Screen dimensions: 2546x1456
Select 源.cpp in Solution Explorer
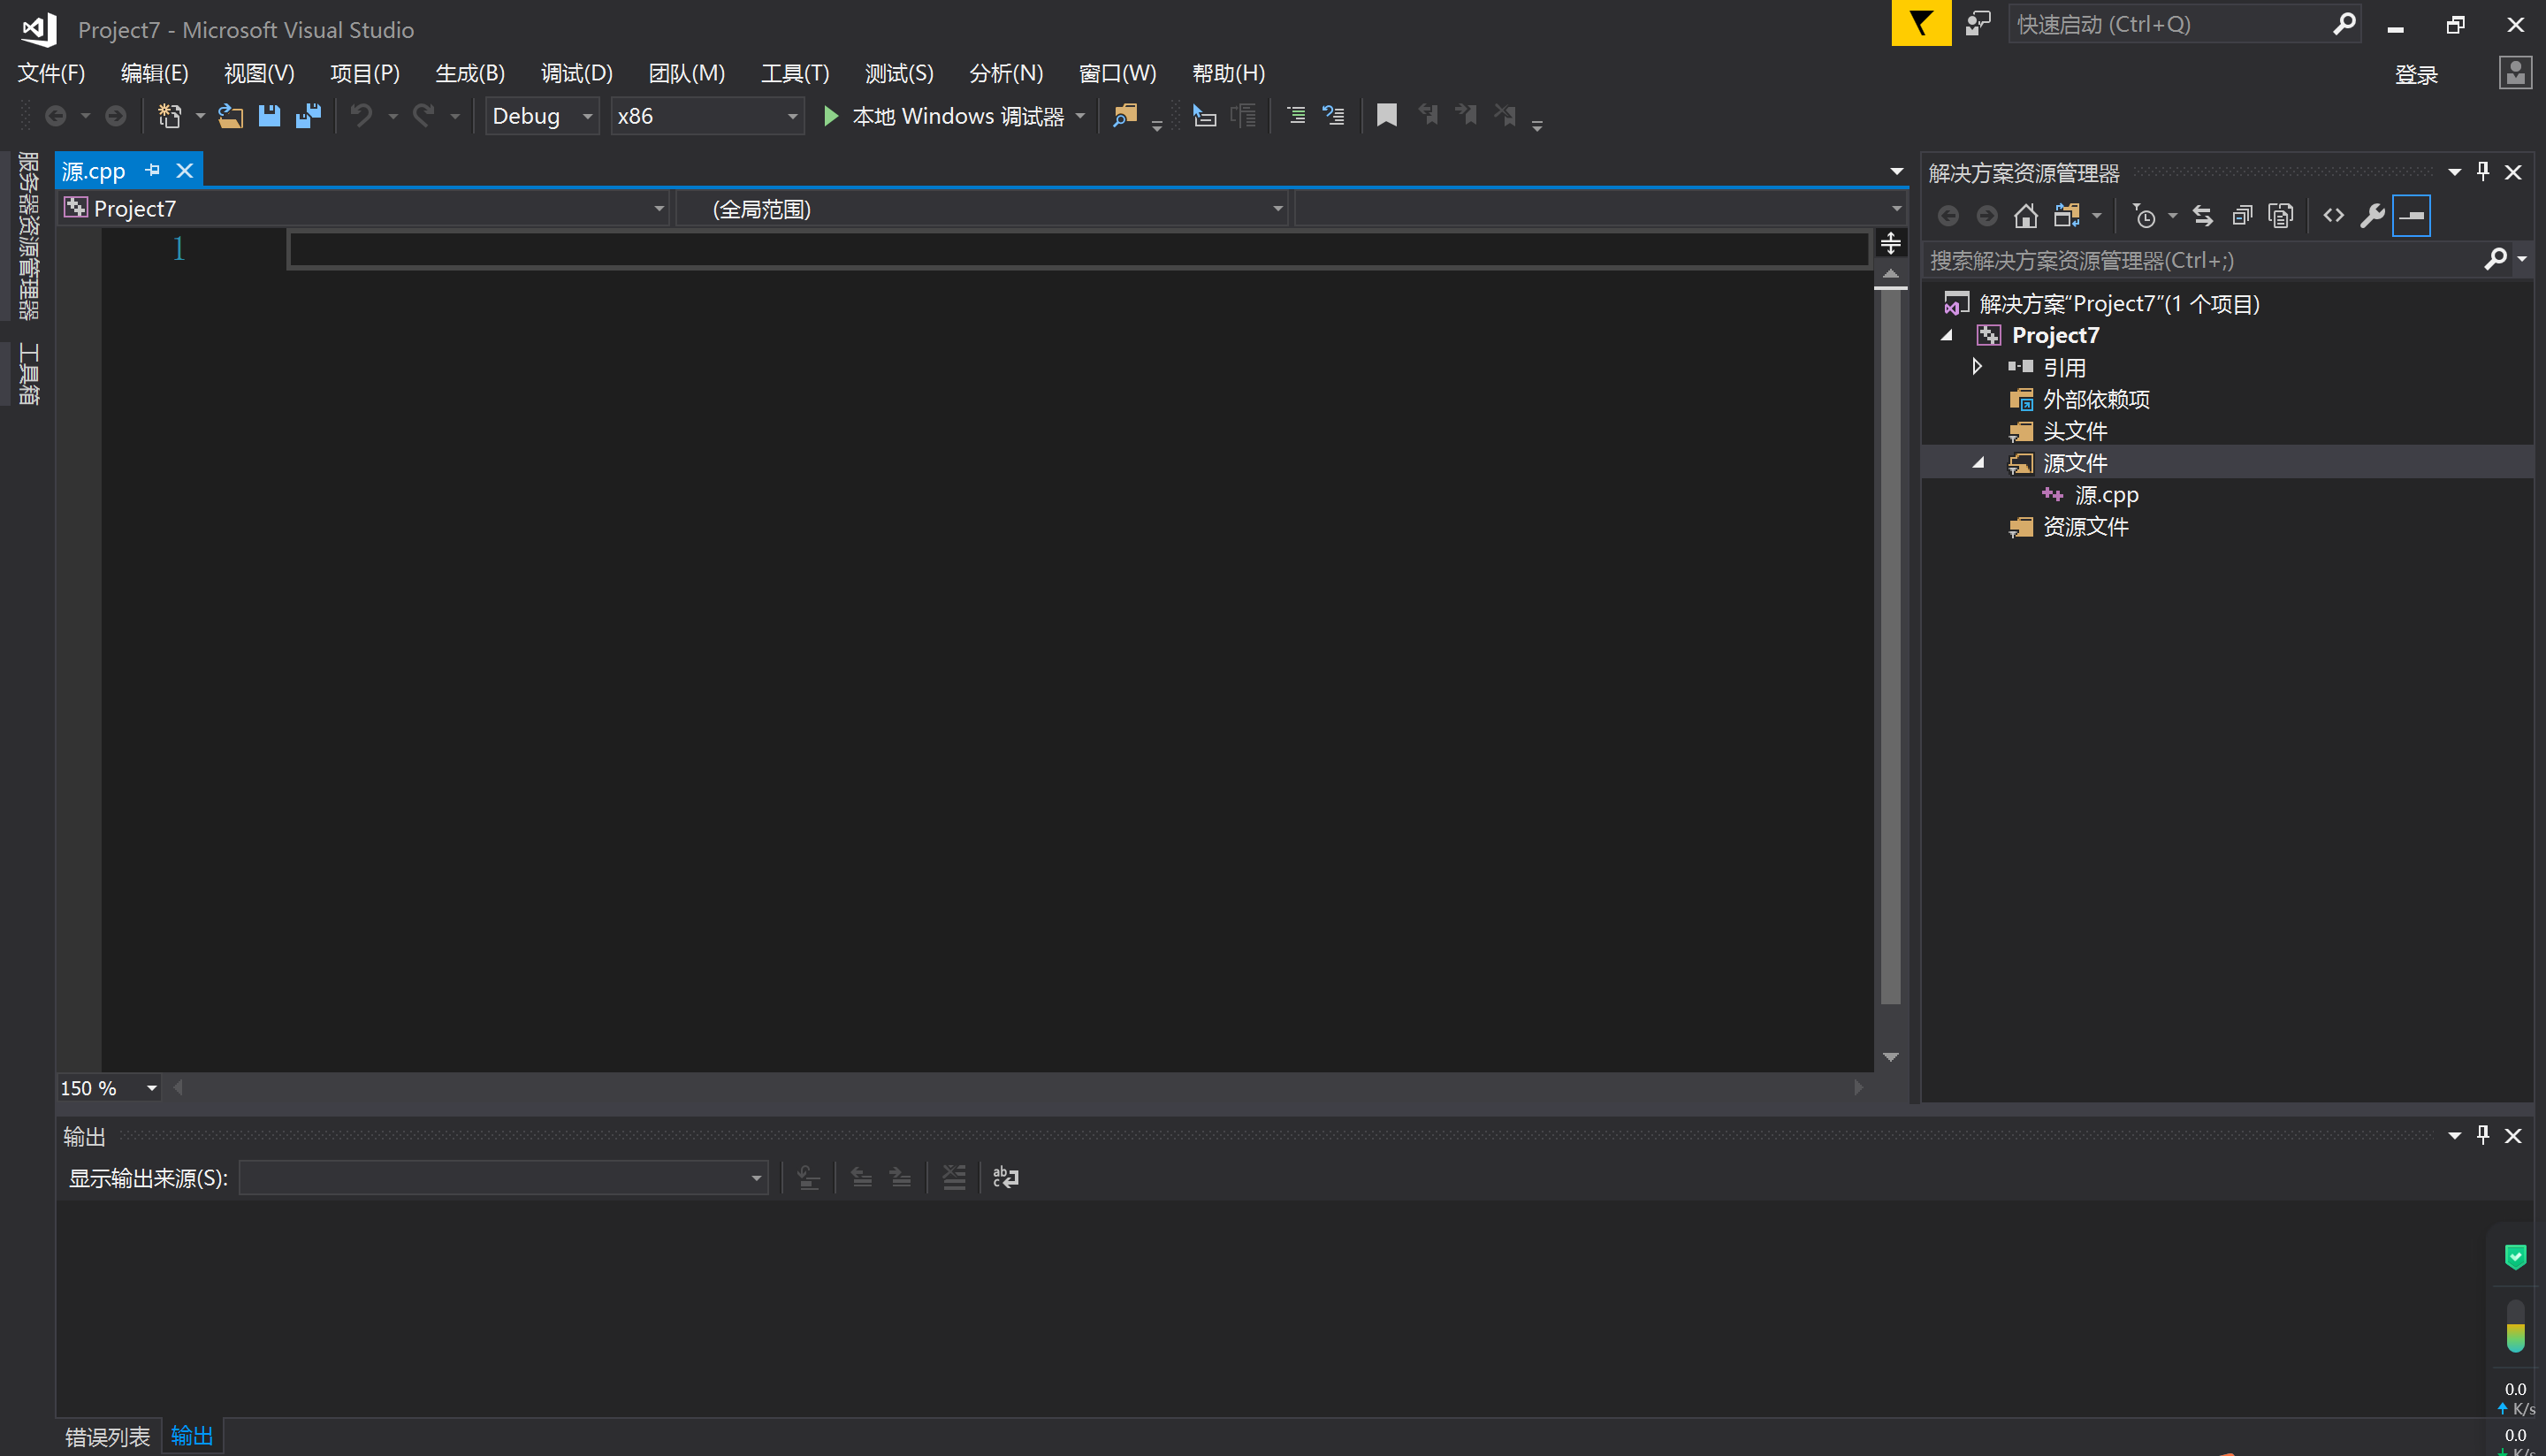pyautogui.click(x=2105, y=494)
